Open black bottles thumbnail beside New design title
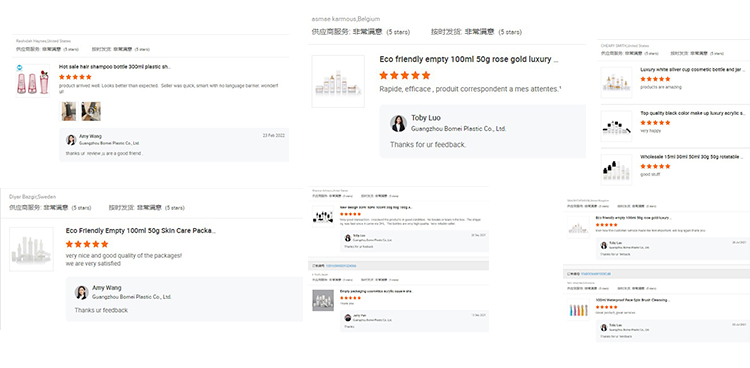The height and width of the screenshot is (368, 750). tap(323, 216)
